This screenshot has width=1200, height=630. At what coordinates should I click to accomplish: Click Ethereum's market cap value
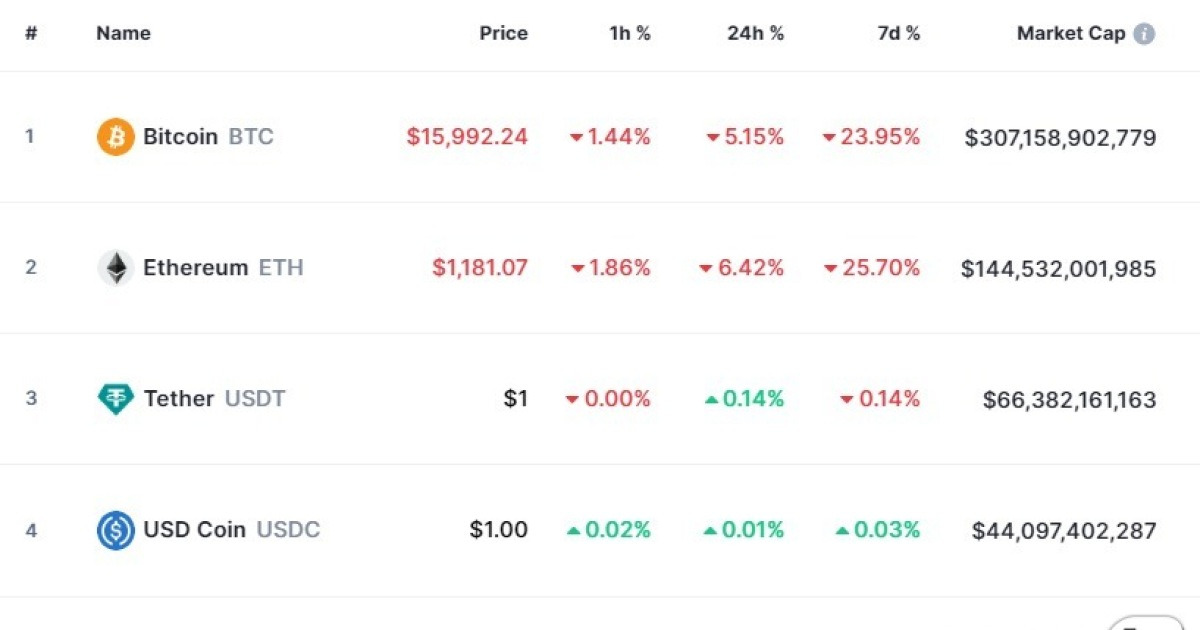click(1058, 269)
